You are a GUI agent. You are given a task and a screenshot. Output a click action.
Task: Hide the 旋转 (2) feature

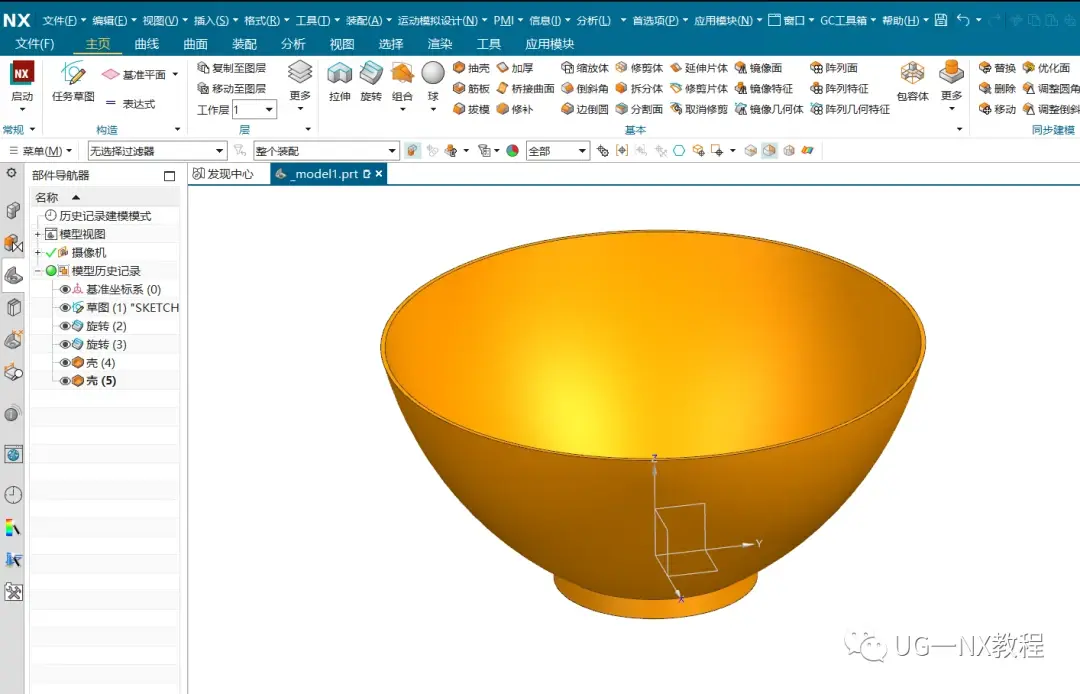coord(65,326)
